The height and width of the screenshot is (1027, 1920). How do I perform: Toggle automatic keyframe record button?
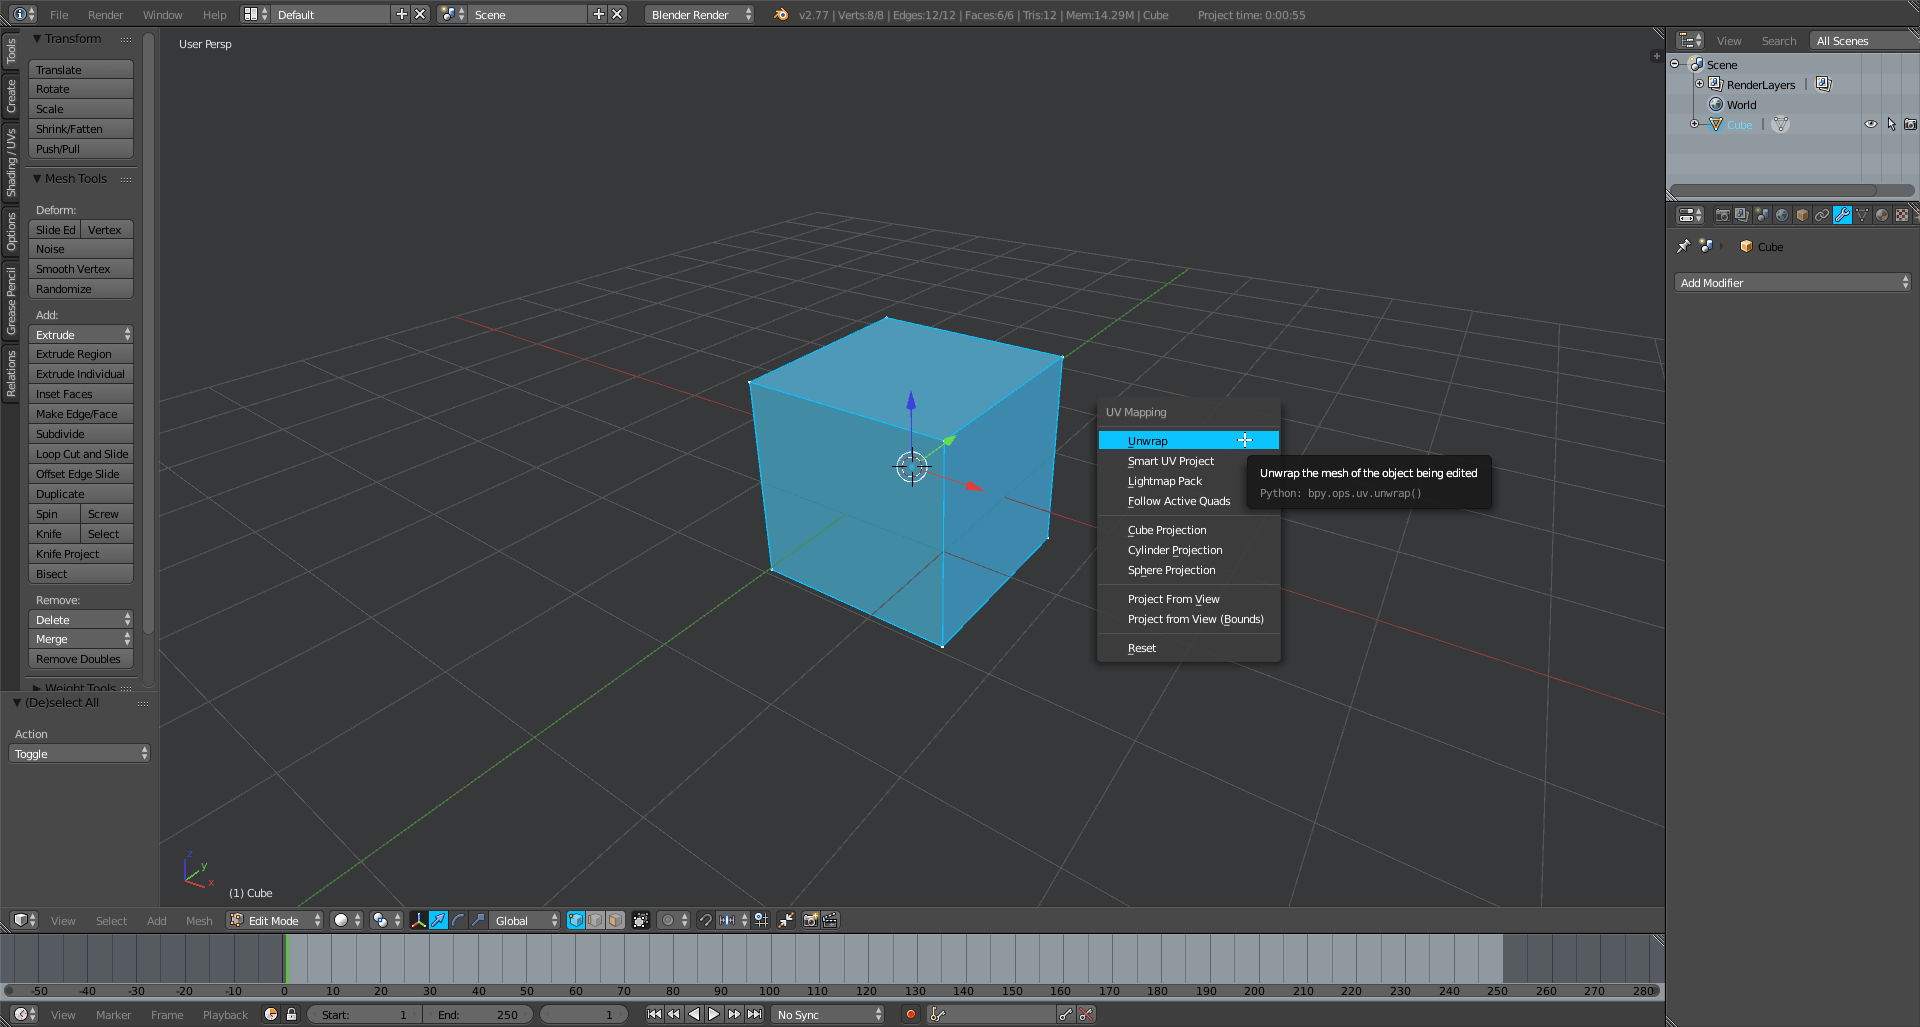910,1014
